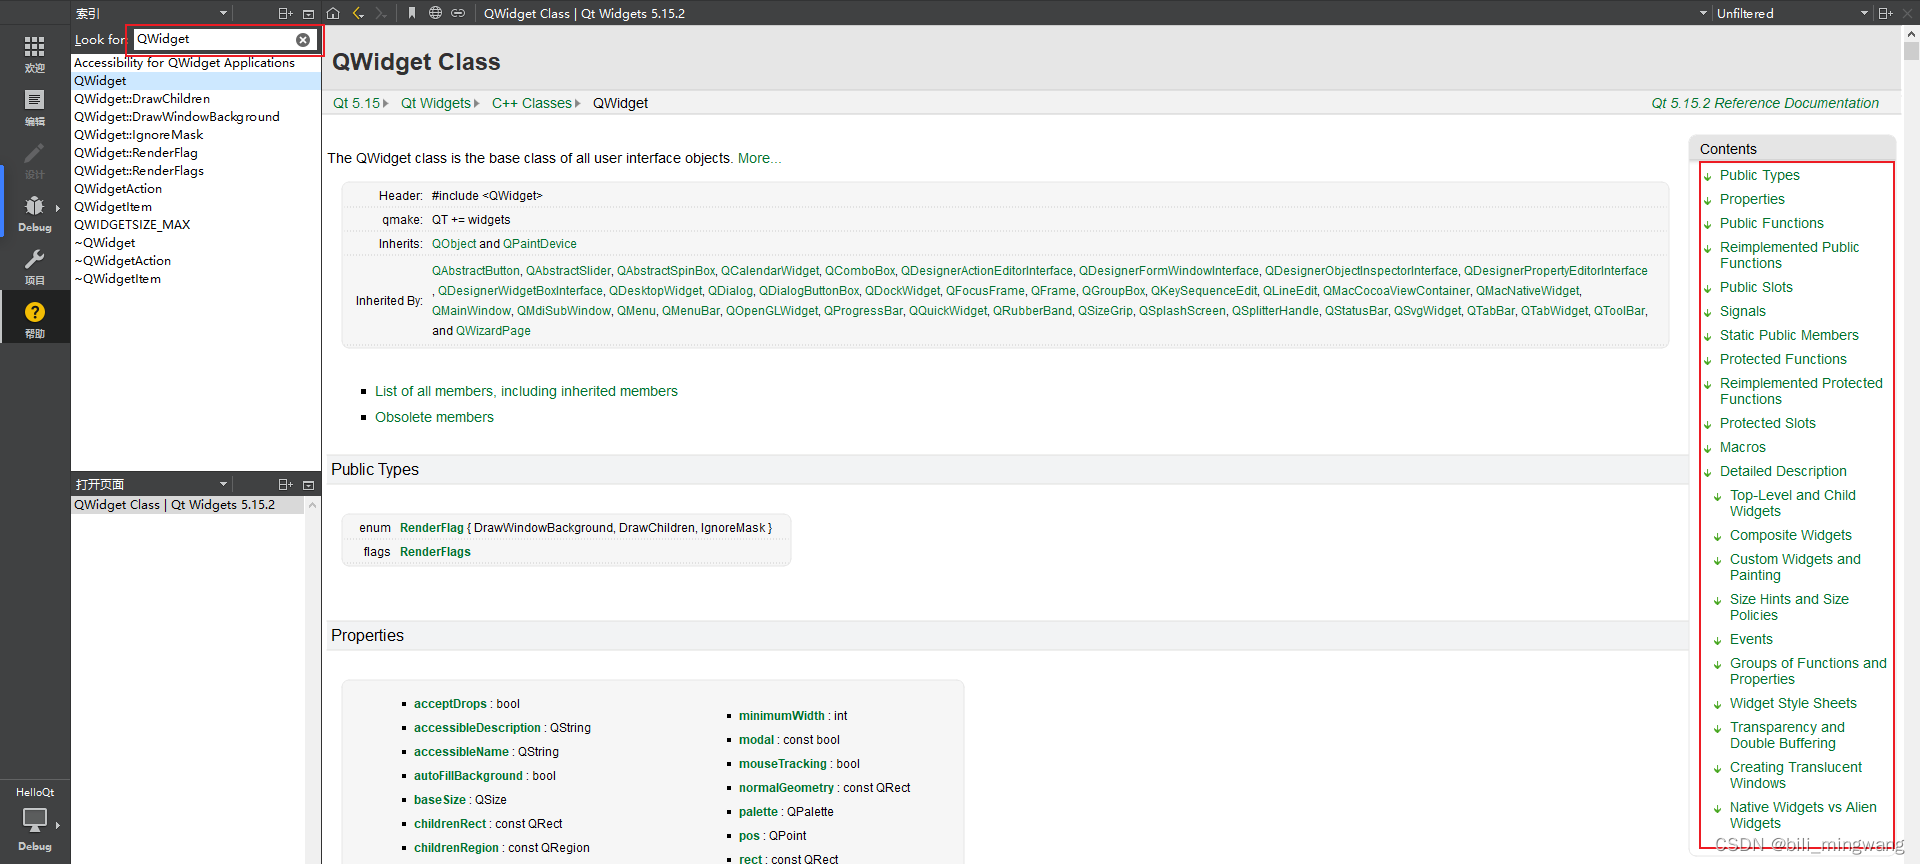Open the Qt Widgets breadcrumb link
The width and height of the screenshot is (1920, 864).
click(436, 103)
